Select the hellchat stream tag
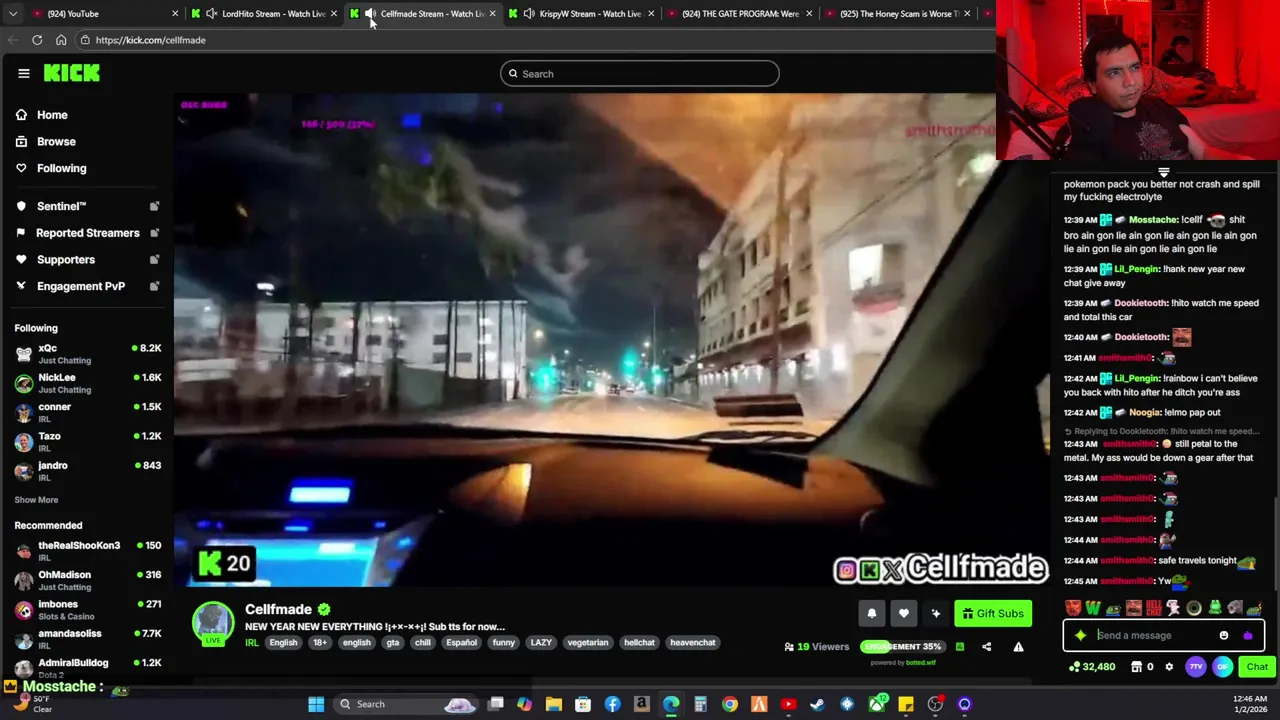Screen dimensions: 1280x720 [x=639, y=643]
